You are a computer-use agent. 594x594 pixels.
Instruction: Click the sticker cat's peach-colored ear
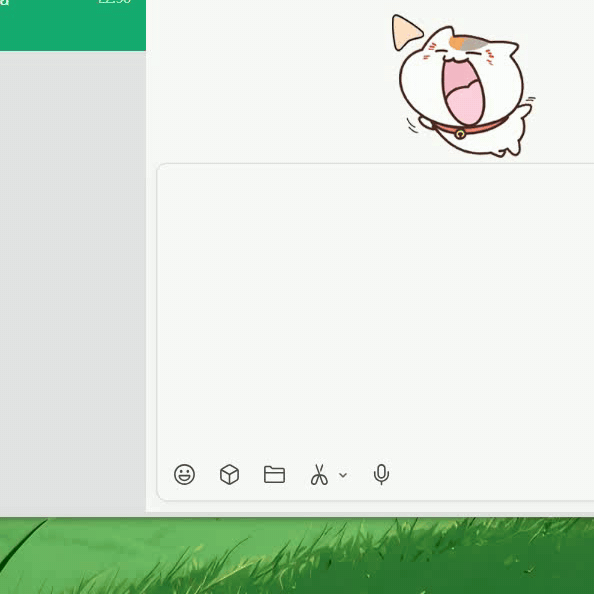(x=405, y=32)
